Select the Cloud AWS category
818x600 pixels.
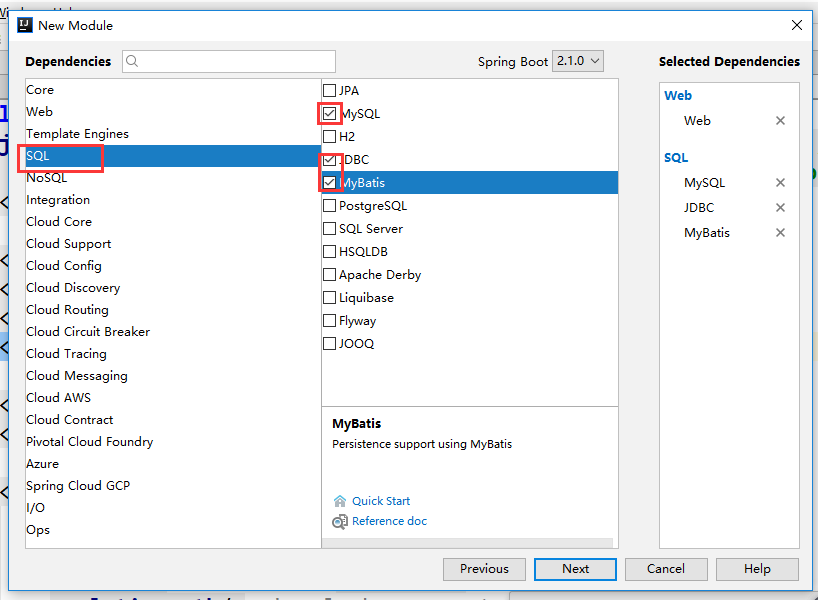point(173,398)
